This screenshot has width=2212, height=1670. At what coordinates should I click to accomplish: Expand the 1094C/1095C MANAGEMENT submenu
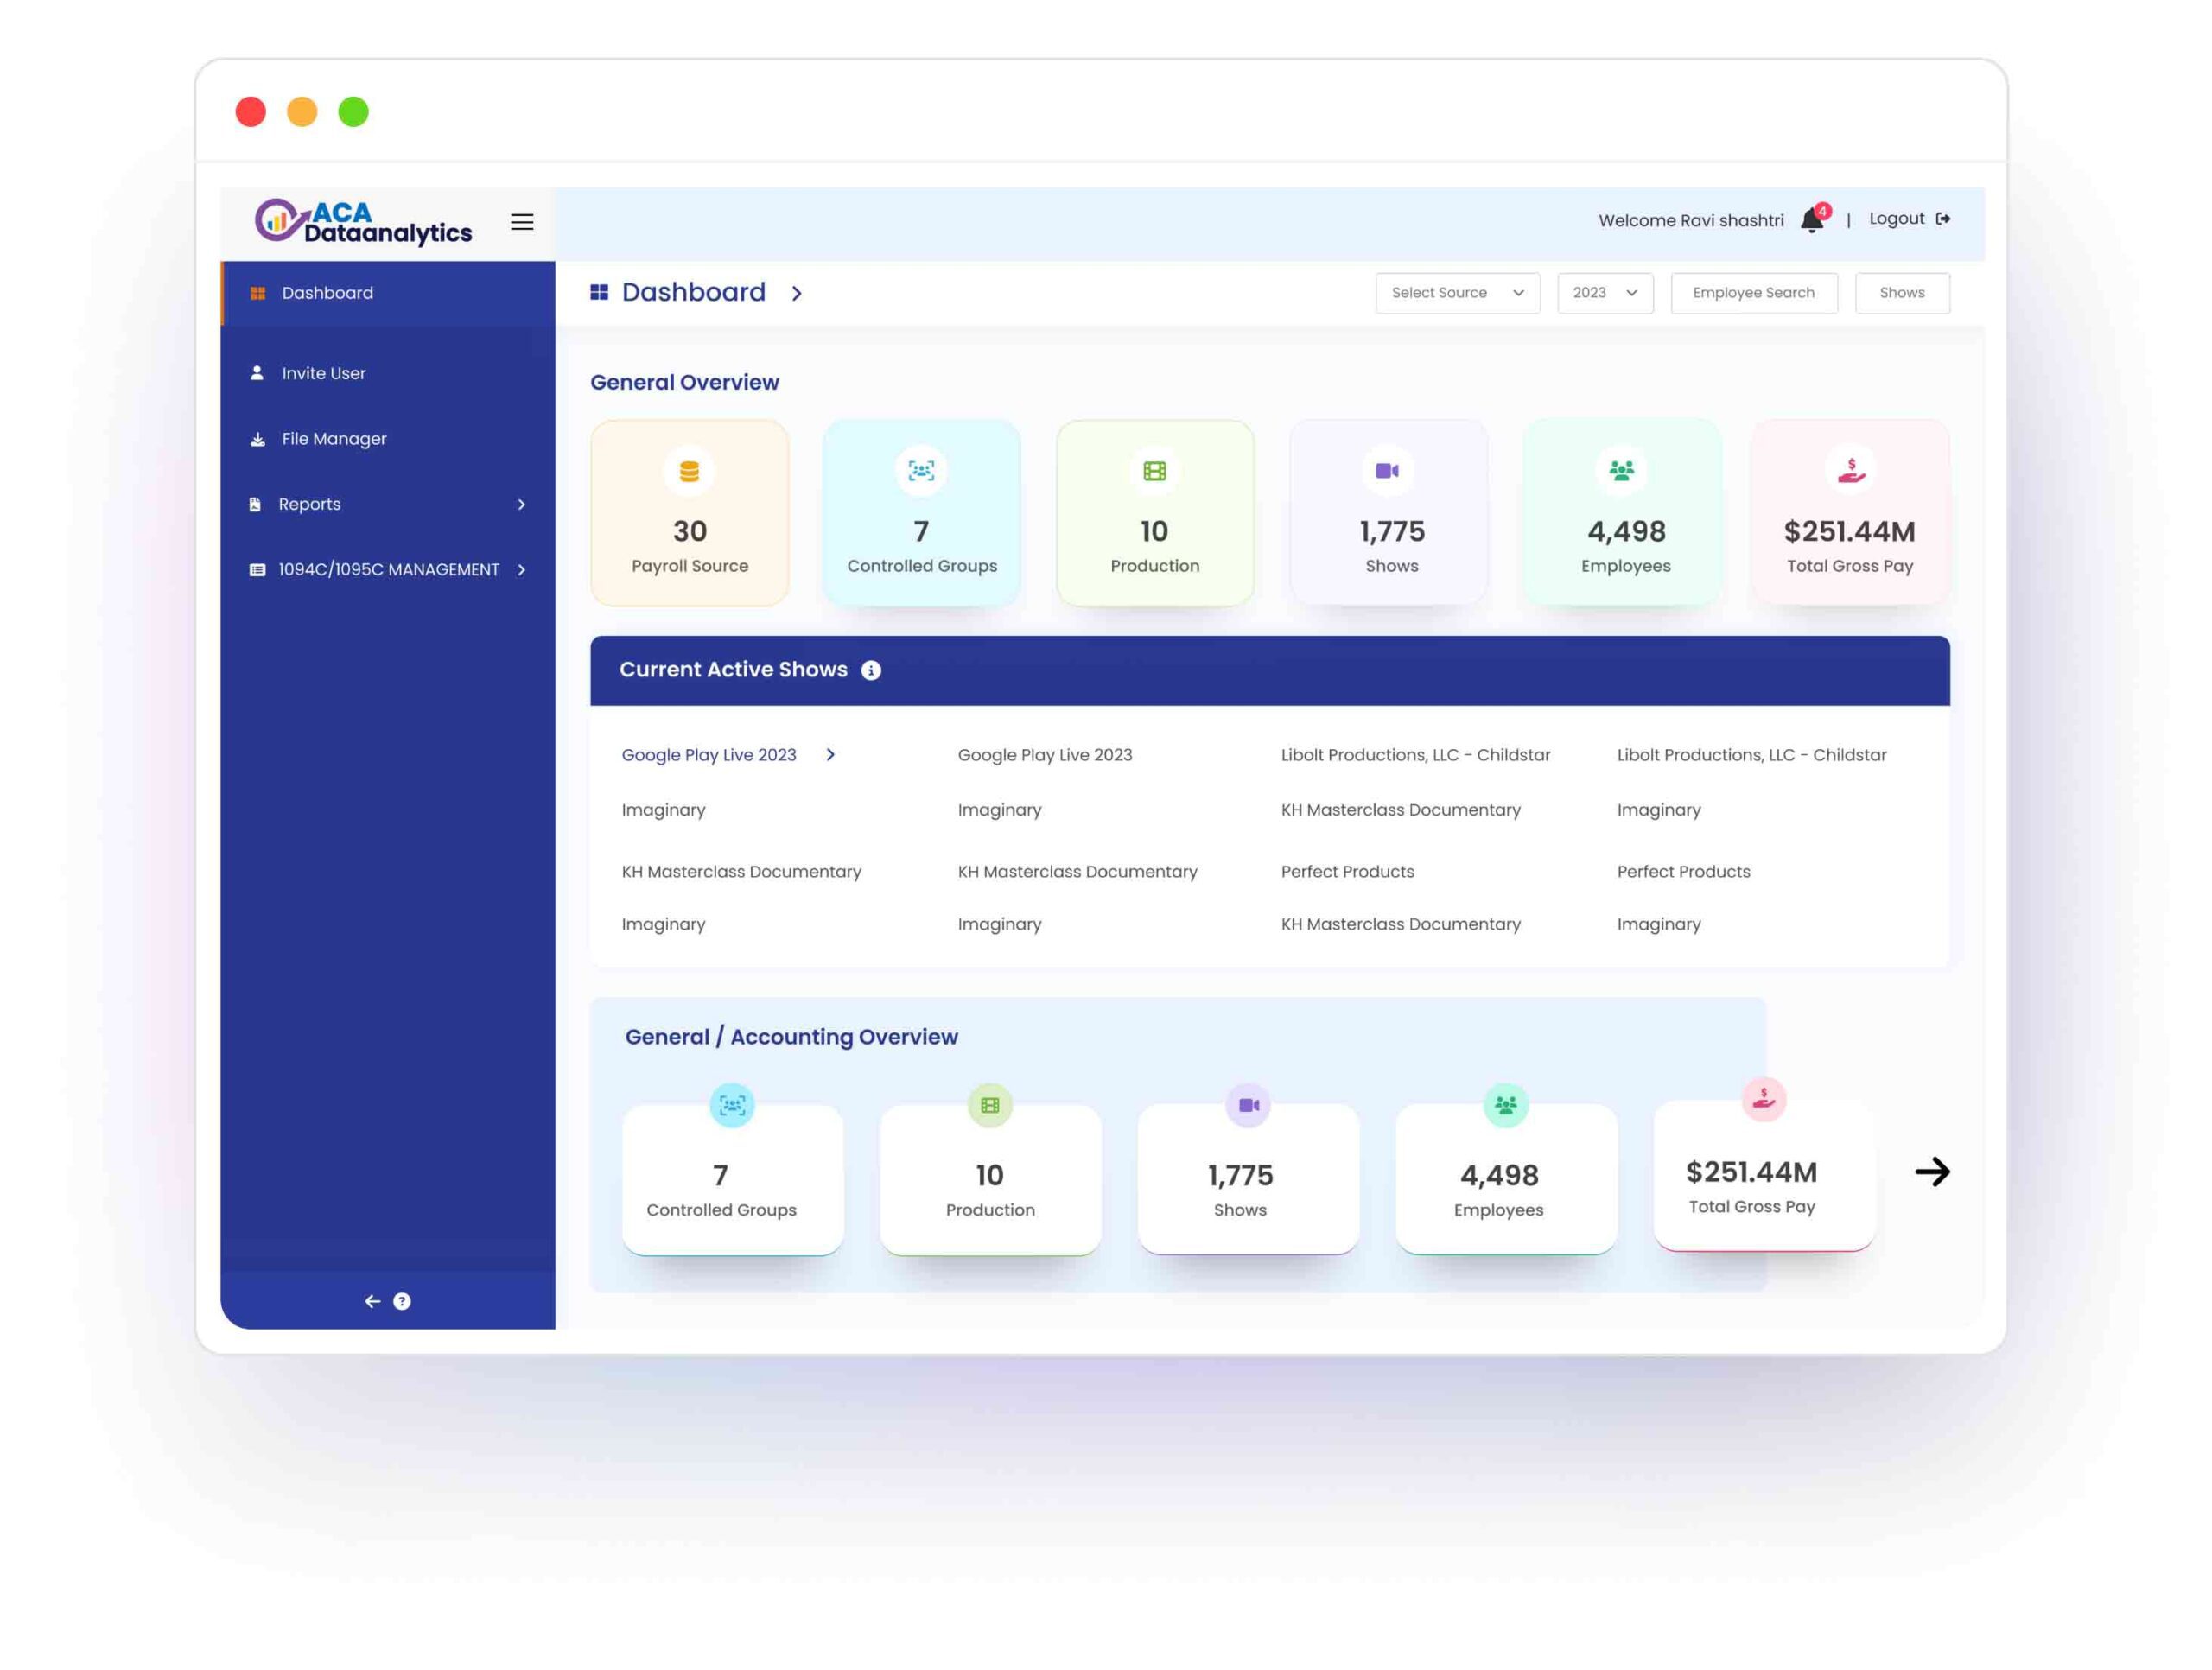tap(387, 569)
